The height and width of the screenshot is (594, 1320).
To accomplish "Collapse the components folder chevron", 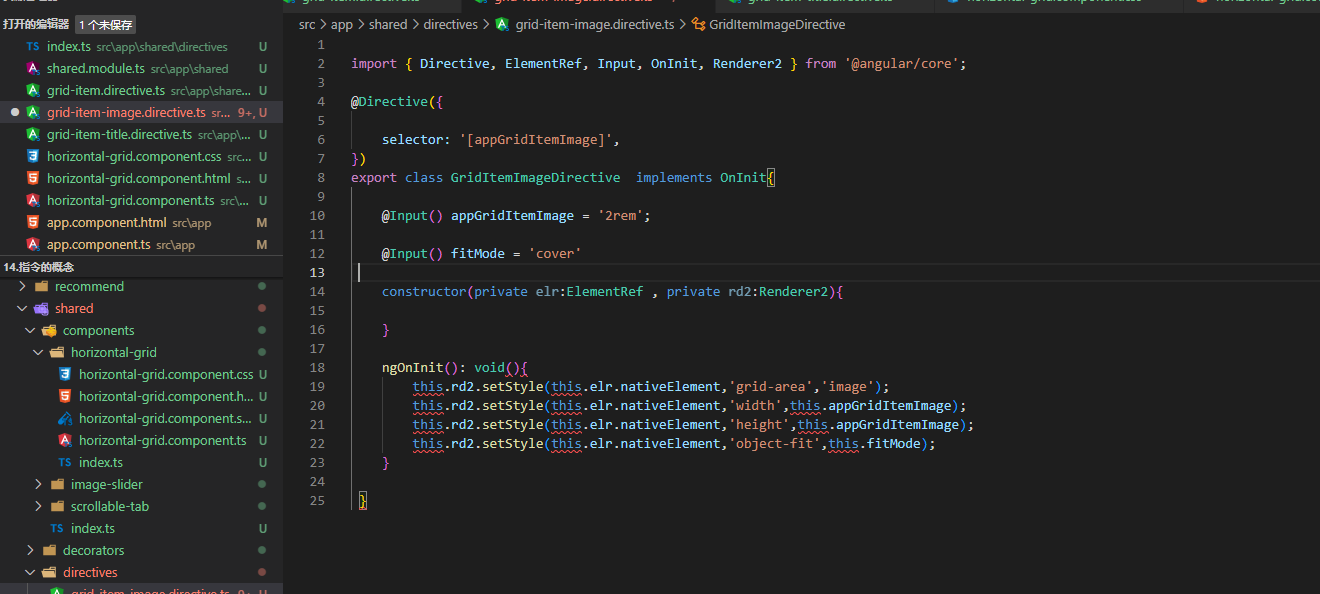I will (x=31, y=331).
